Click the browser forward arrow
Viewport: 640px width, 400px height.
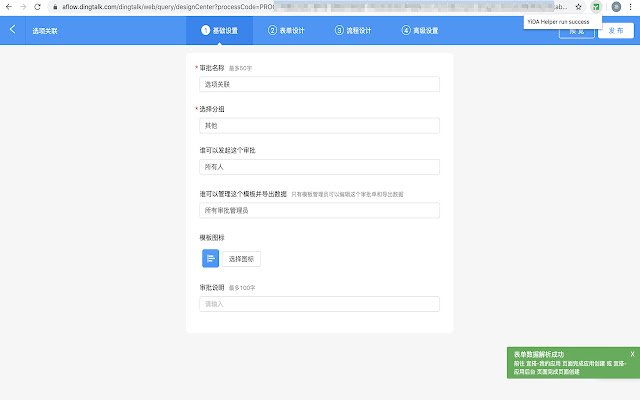coord(23,7)
